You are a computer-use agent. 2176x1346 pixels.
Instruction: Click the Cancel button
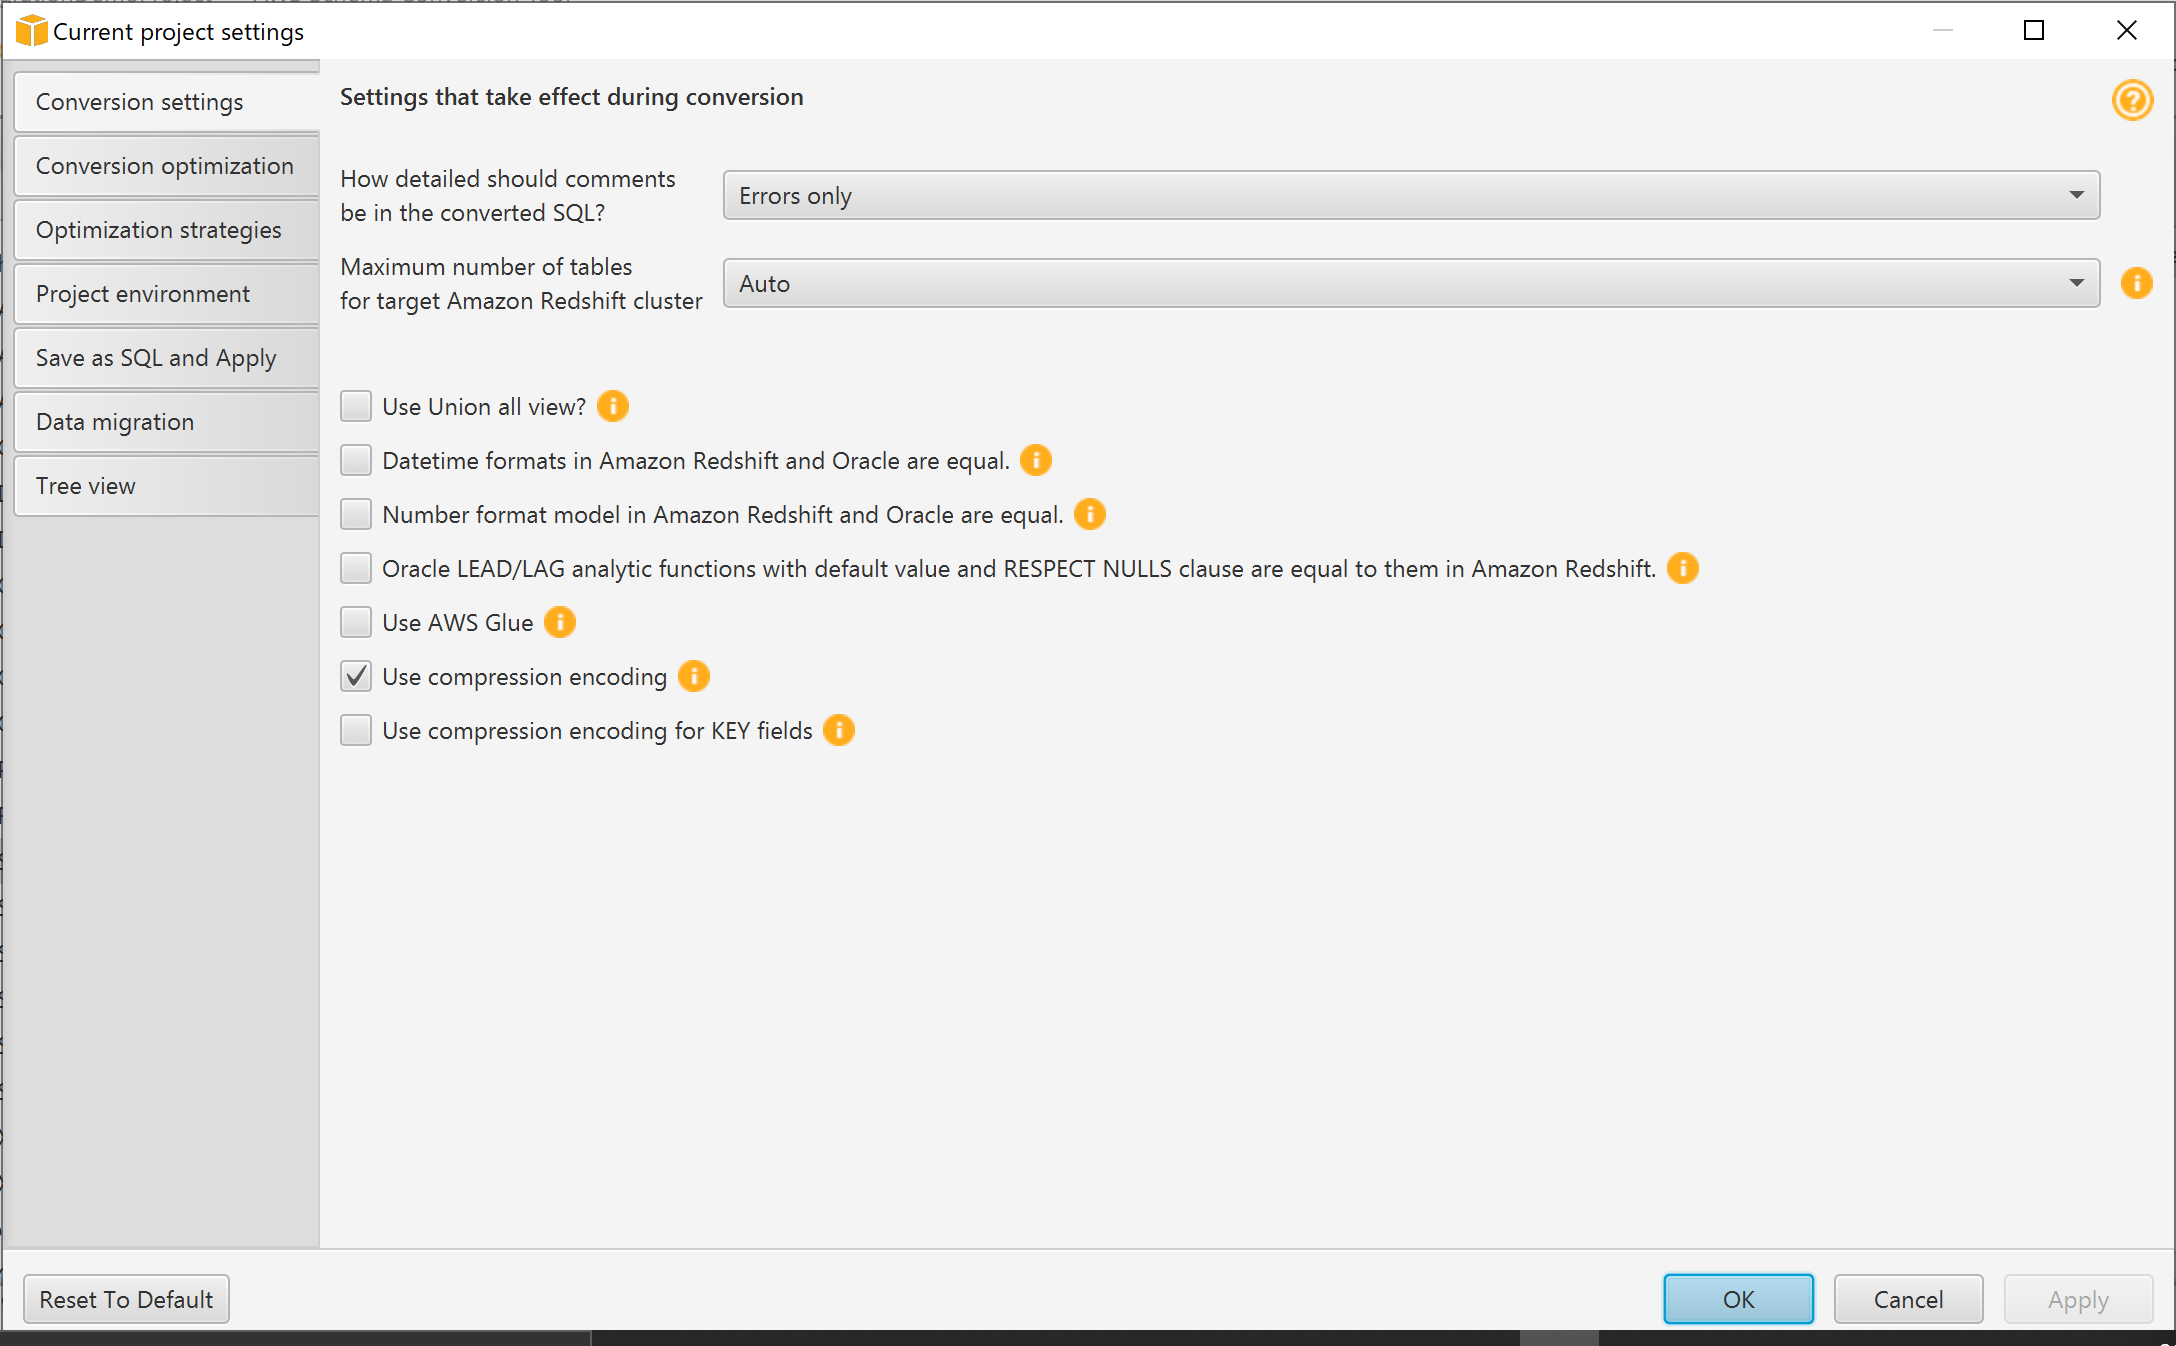click(x=1908, y=1299)
